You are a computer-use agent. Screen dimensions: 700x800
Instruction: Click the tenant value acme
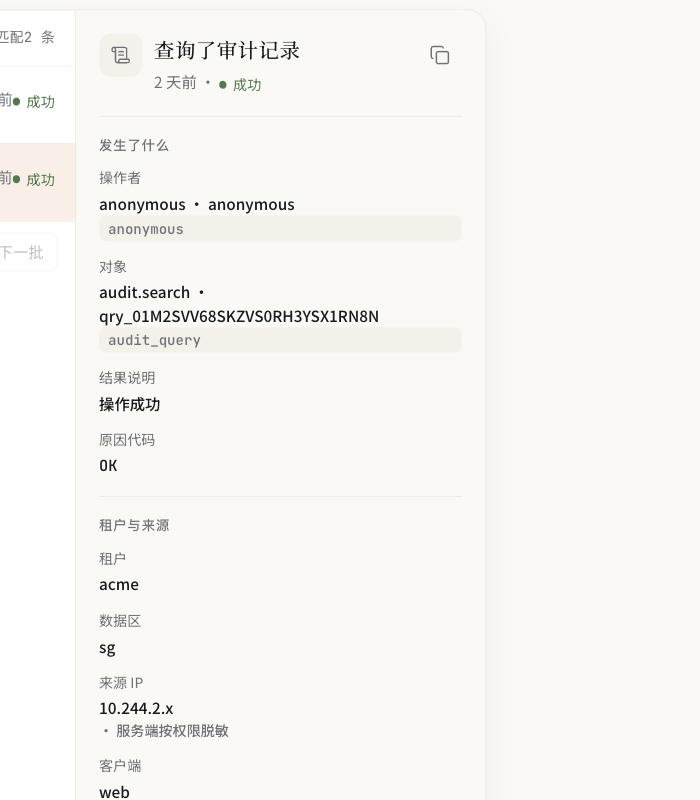(119, 585)
